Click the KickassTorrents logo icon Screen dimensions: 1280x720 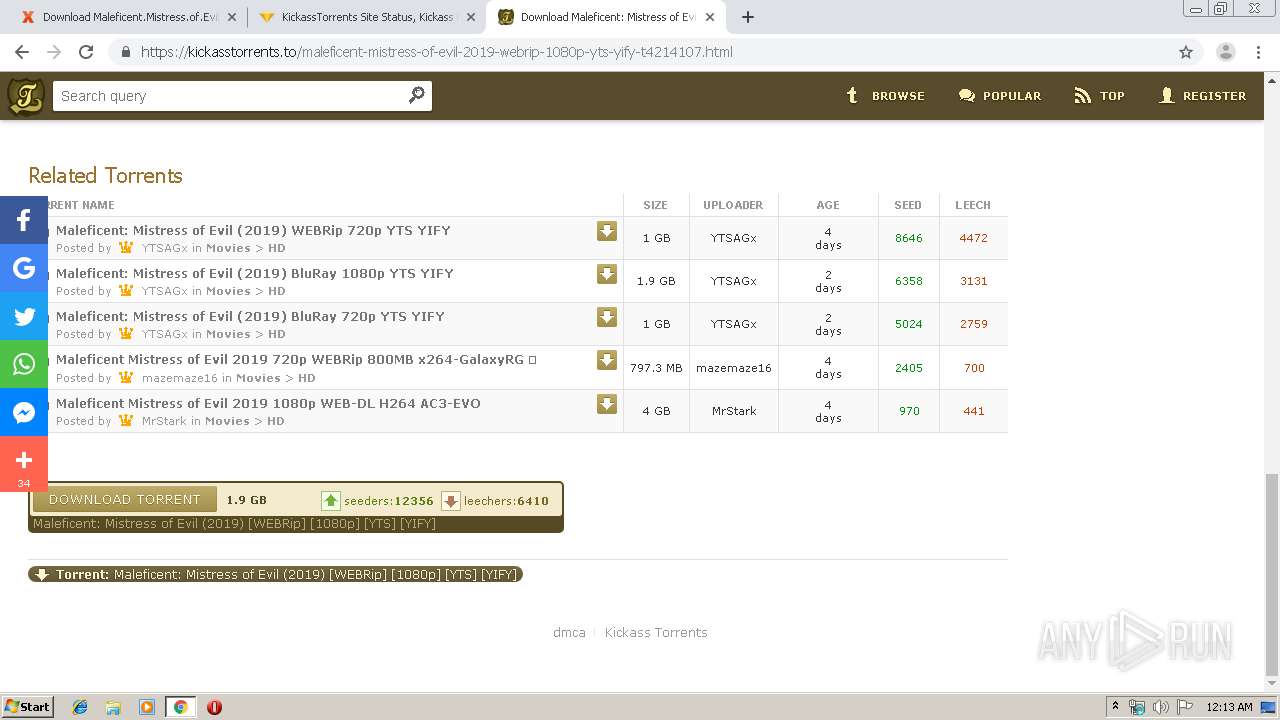(25, 96)
